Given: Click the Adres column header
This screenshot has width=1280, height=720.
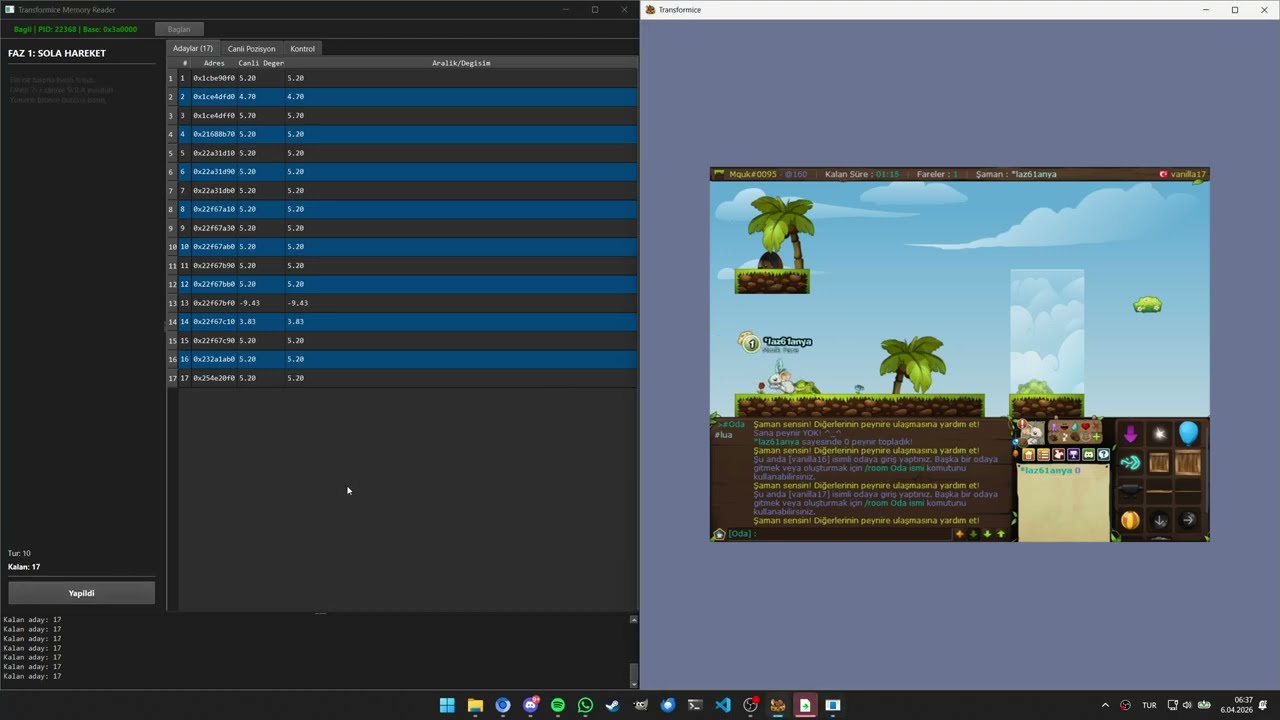Looking at the screenshot, I should (x=214, y=63).
